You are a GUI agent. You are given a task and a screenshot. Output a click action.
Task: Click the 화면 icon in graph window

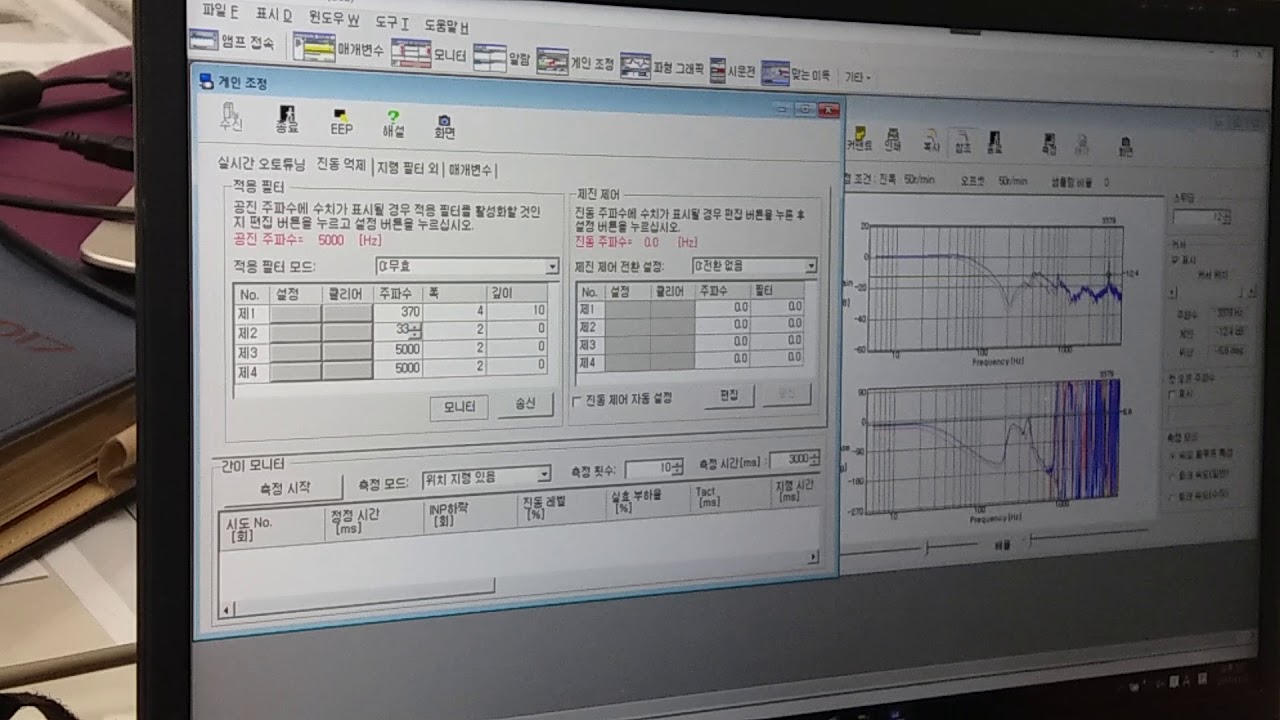point(1126,146)
